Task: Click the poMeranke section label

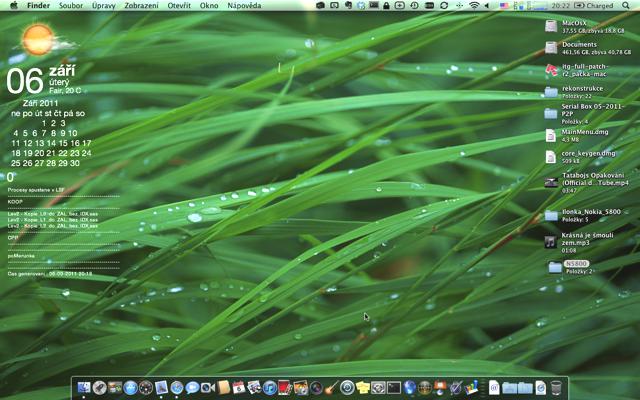Action: (x=21, y=256)
